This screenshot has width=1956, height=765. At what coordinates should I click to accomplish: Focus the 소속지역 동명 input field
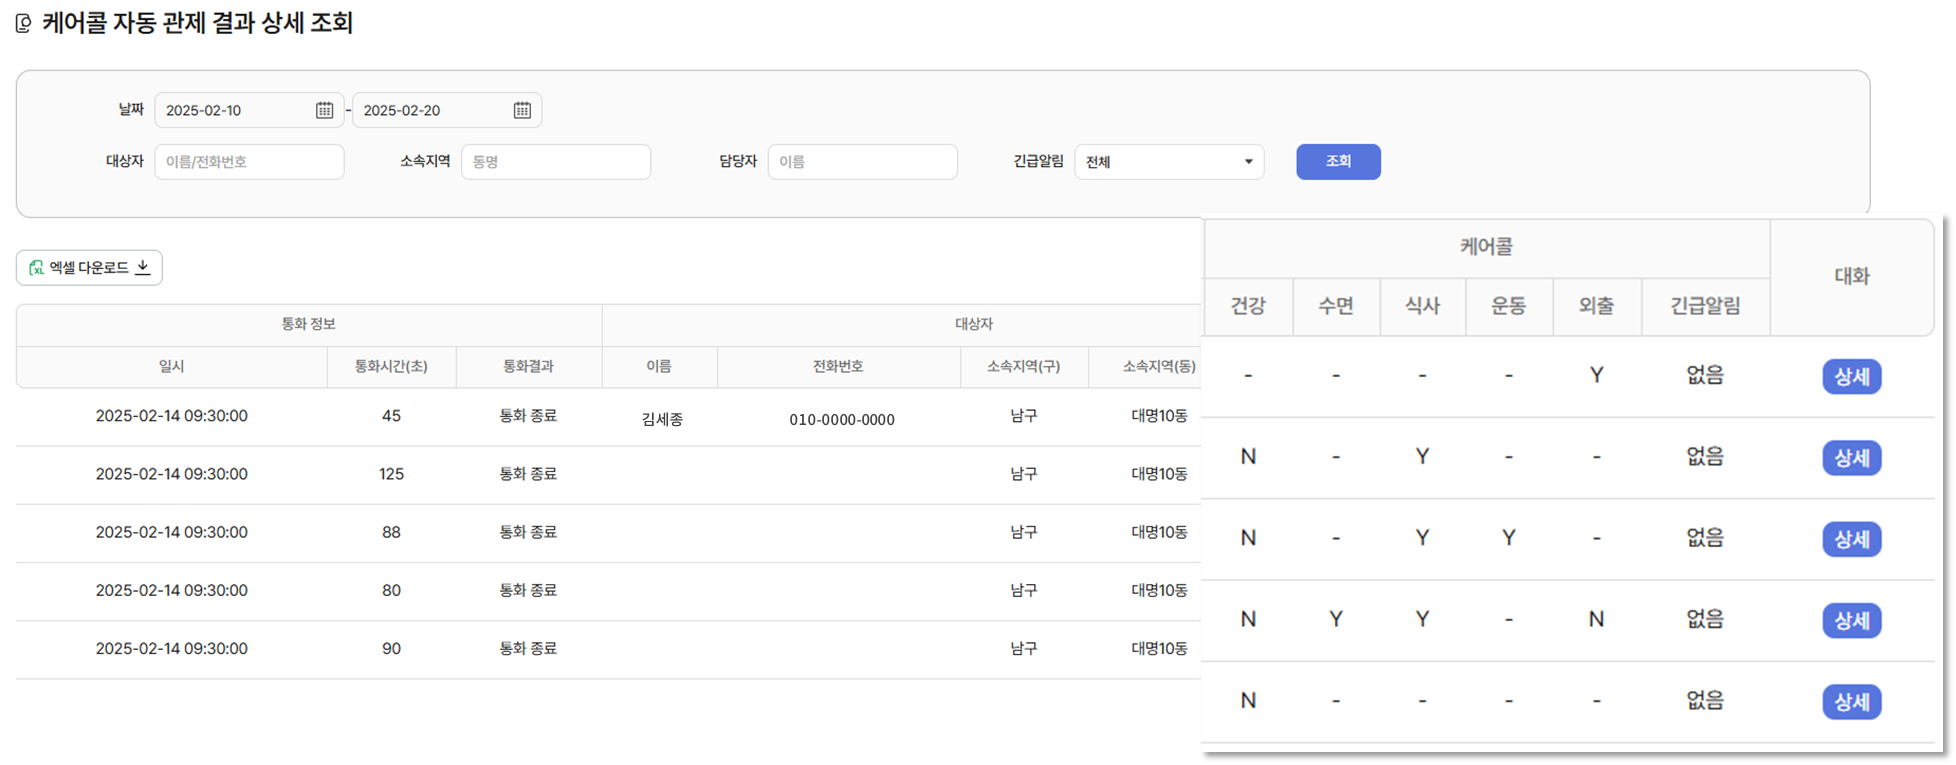point(556,162)
